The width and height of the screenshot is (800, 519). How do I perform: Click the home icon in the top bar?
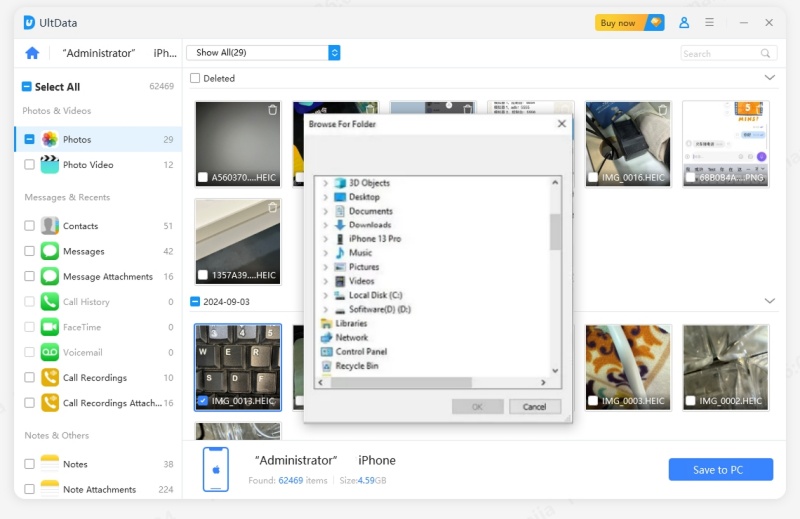click(32, 53)
